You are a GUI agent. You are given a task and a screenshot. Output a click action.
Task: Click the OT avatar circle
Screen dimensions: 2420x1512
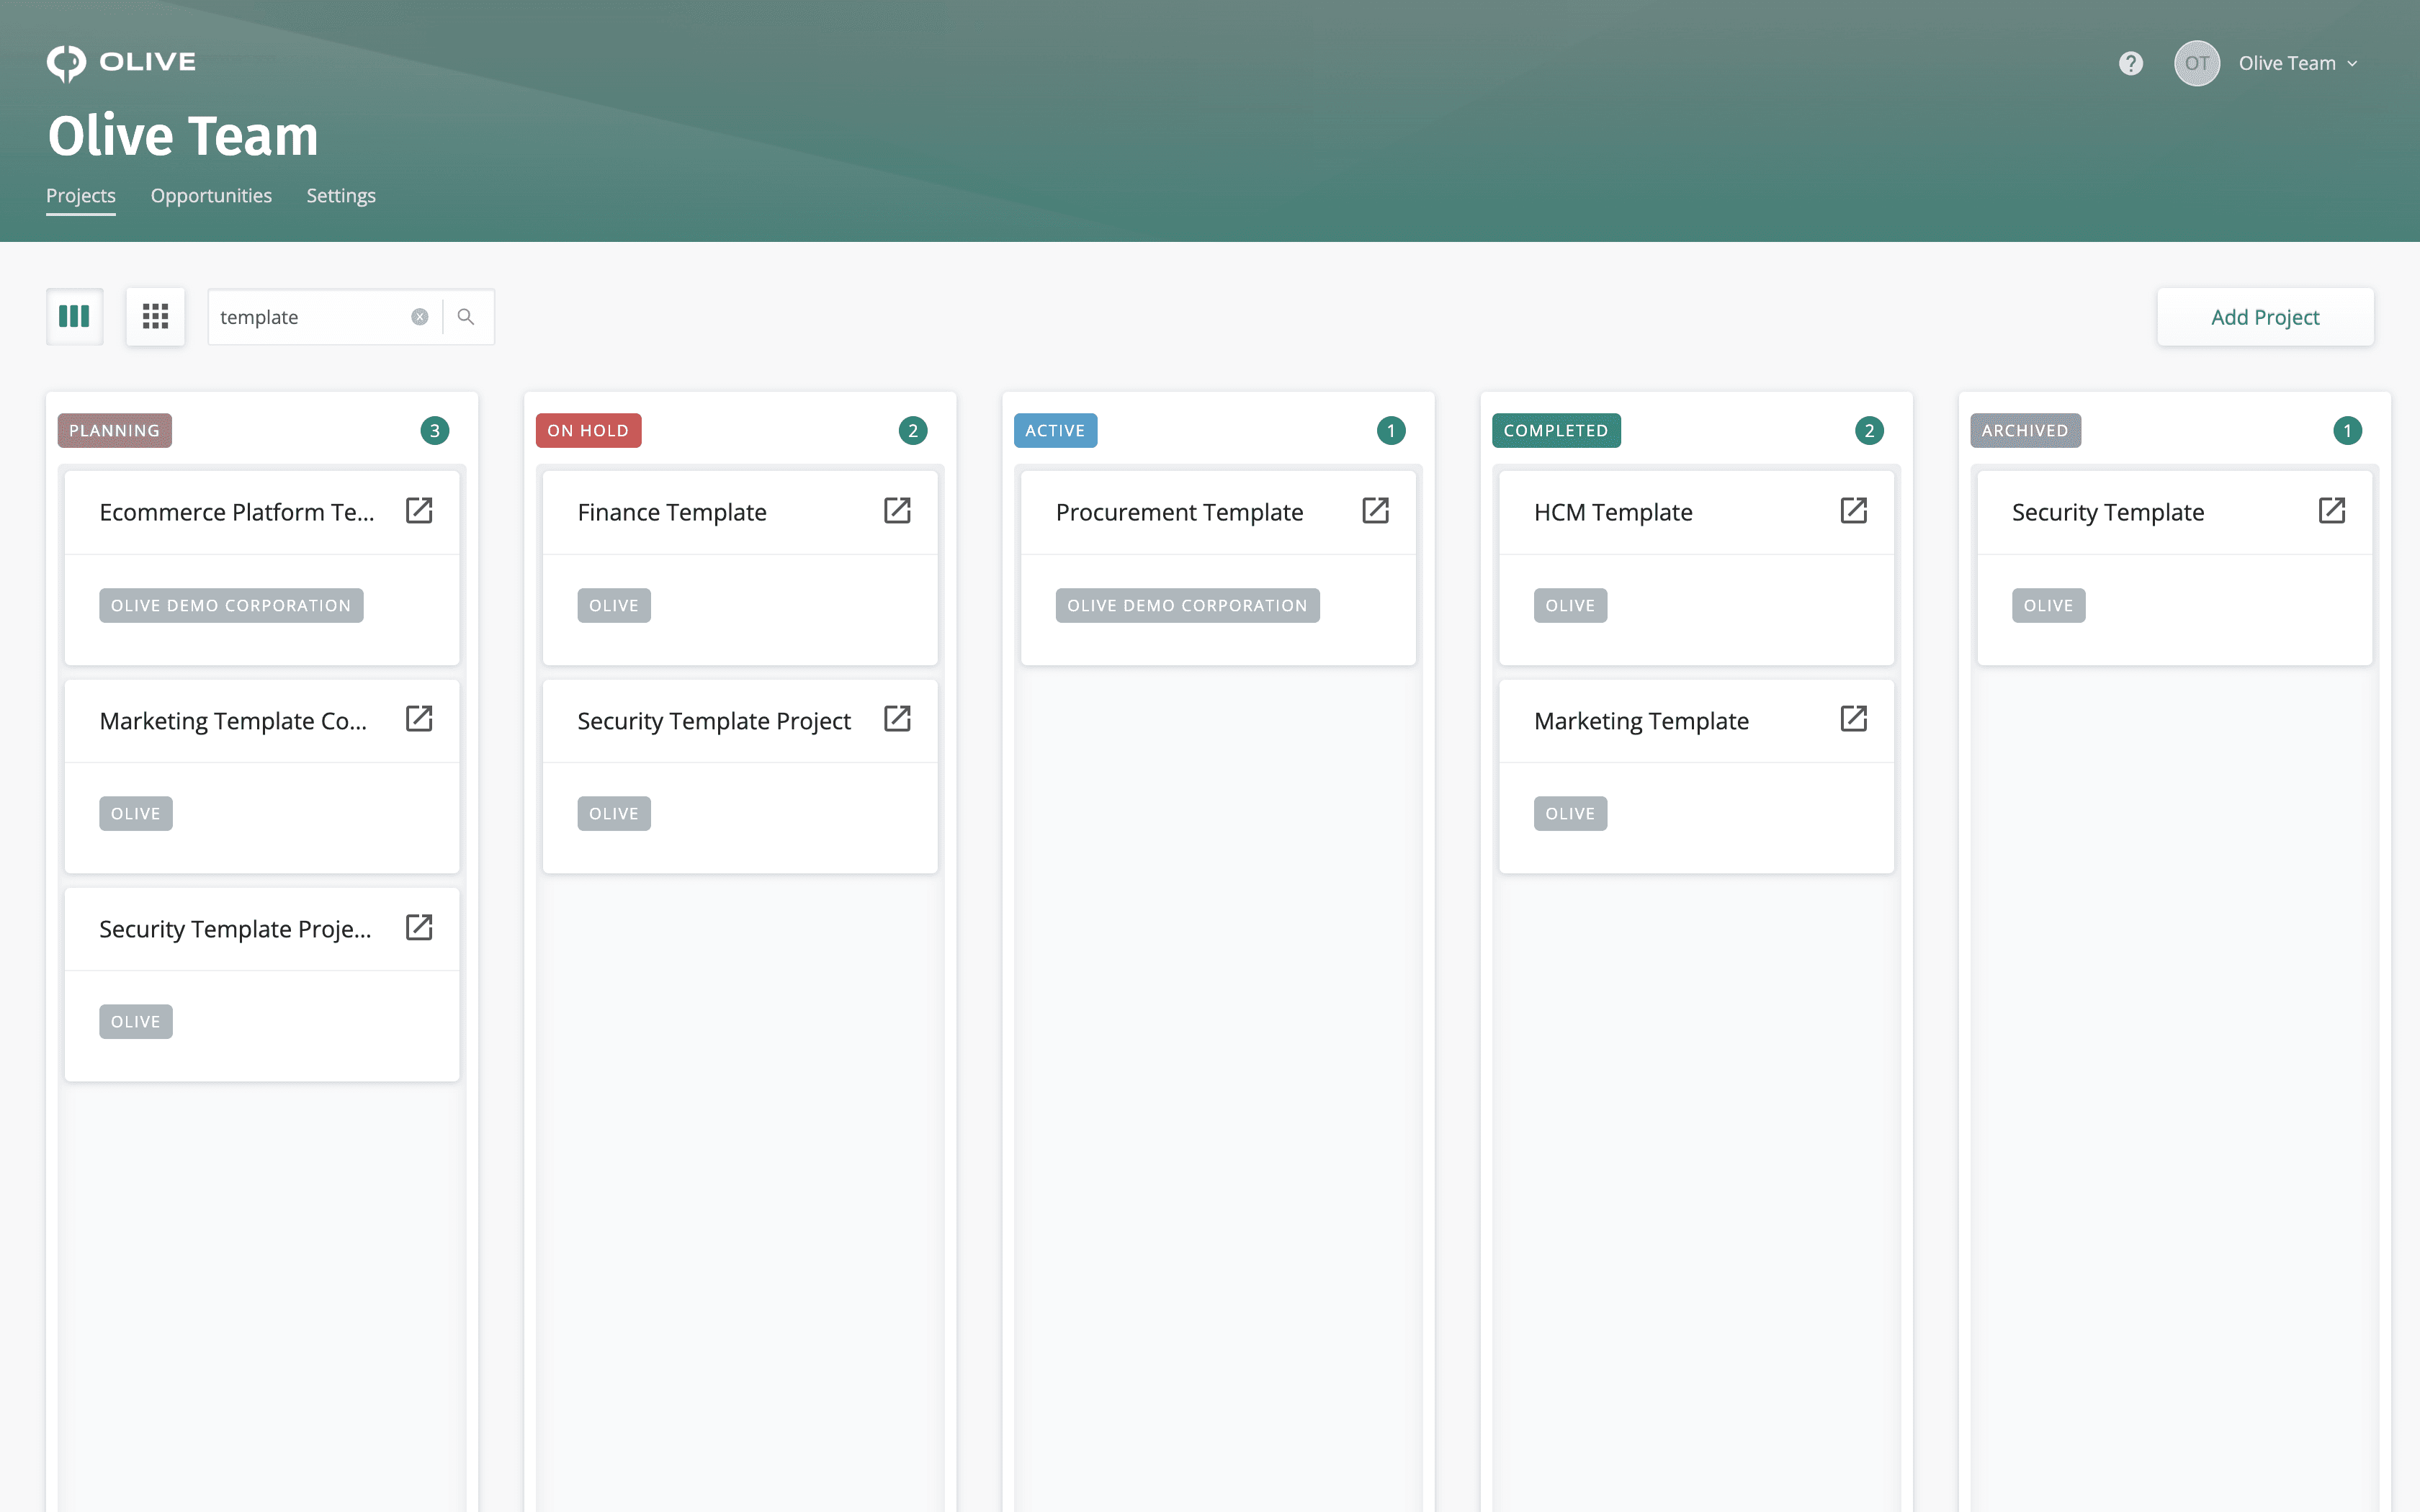tap(2196, 64)
